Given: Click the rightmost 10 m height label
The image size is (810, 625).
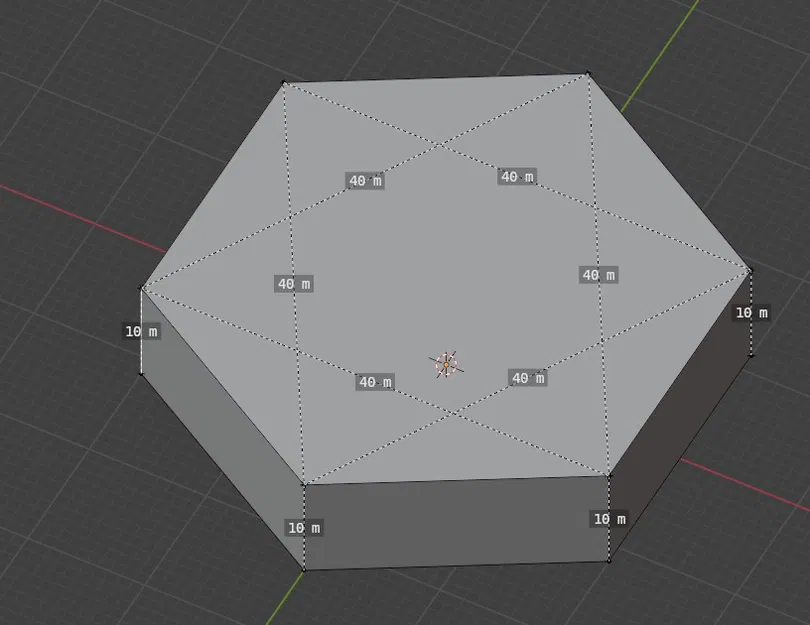Looking at the screenshot, I should coord(750,313).
